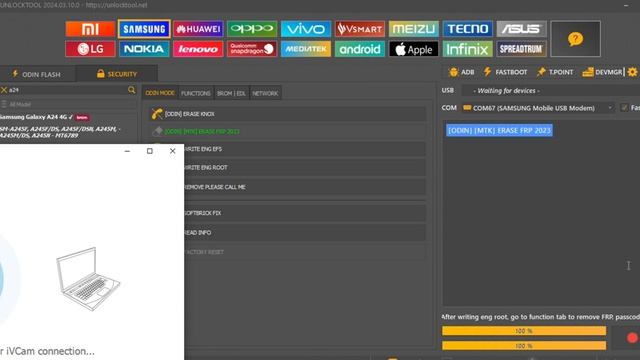Select the Vsmart brand logo

360,29
